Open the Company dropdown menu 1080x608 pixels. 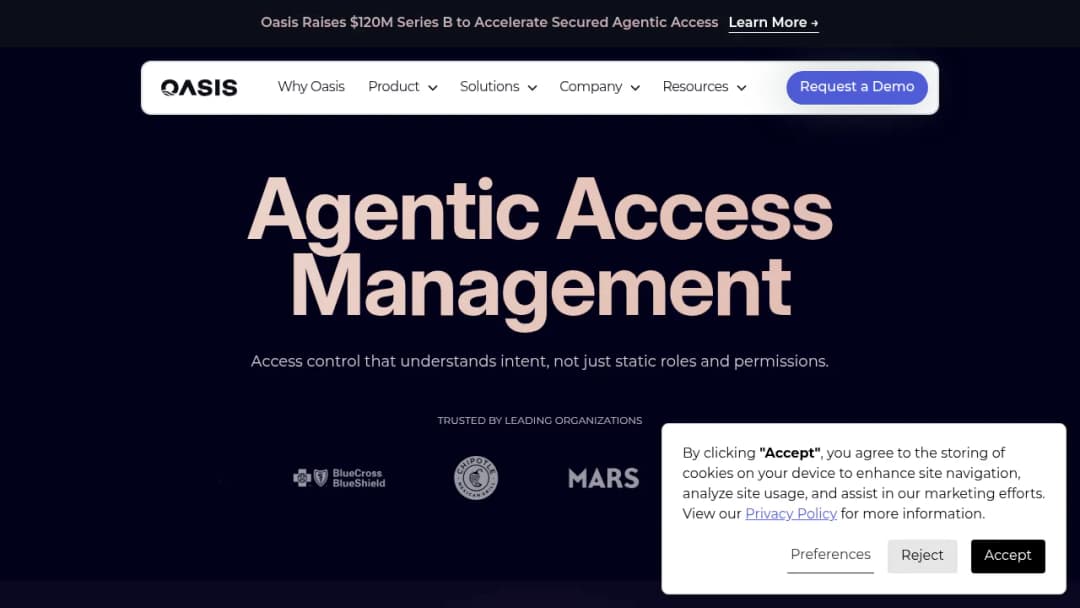(x=599, y=87)
